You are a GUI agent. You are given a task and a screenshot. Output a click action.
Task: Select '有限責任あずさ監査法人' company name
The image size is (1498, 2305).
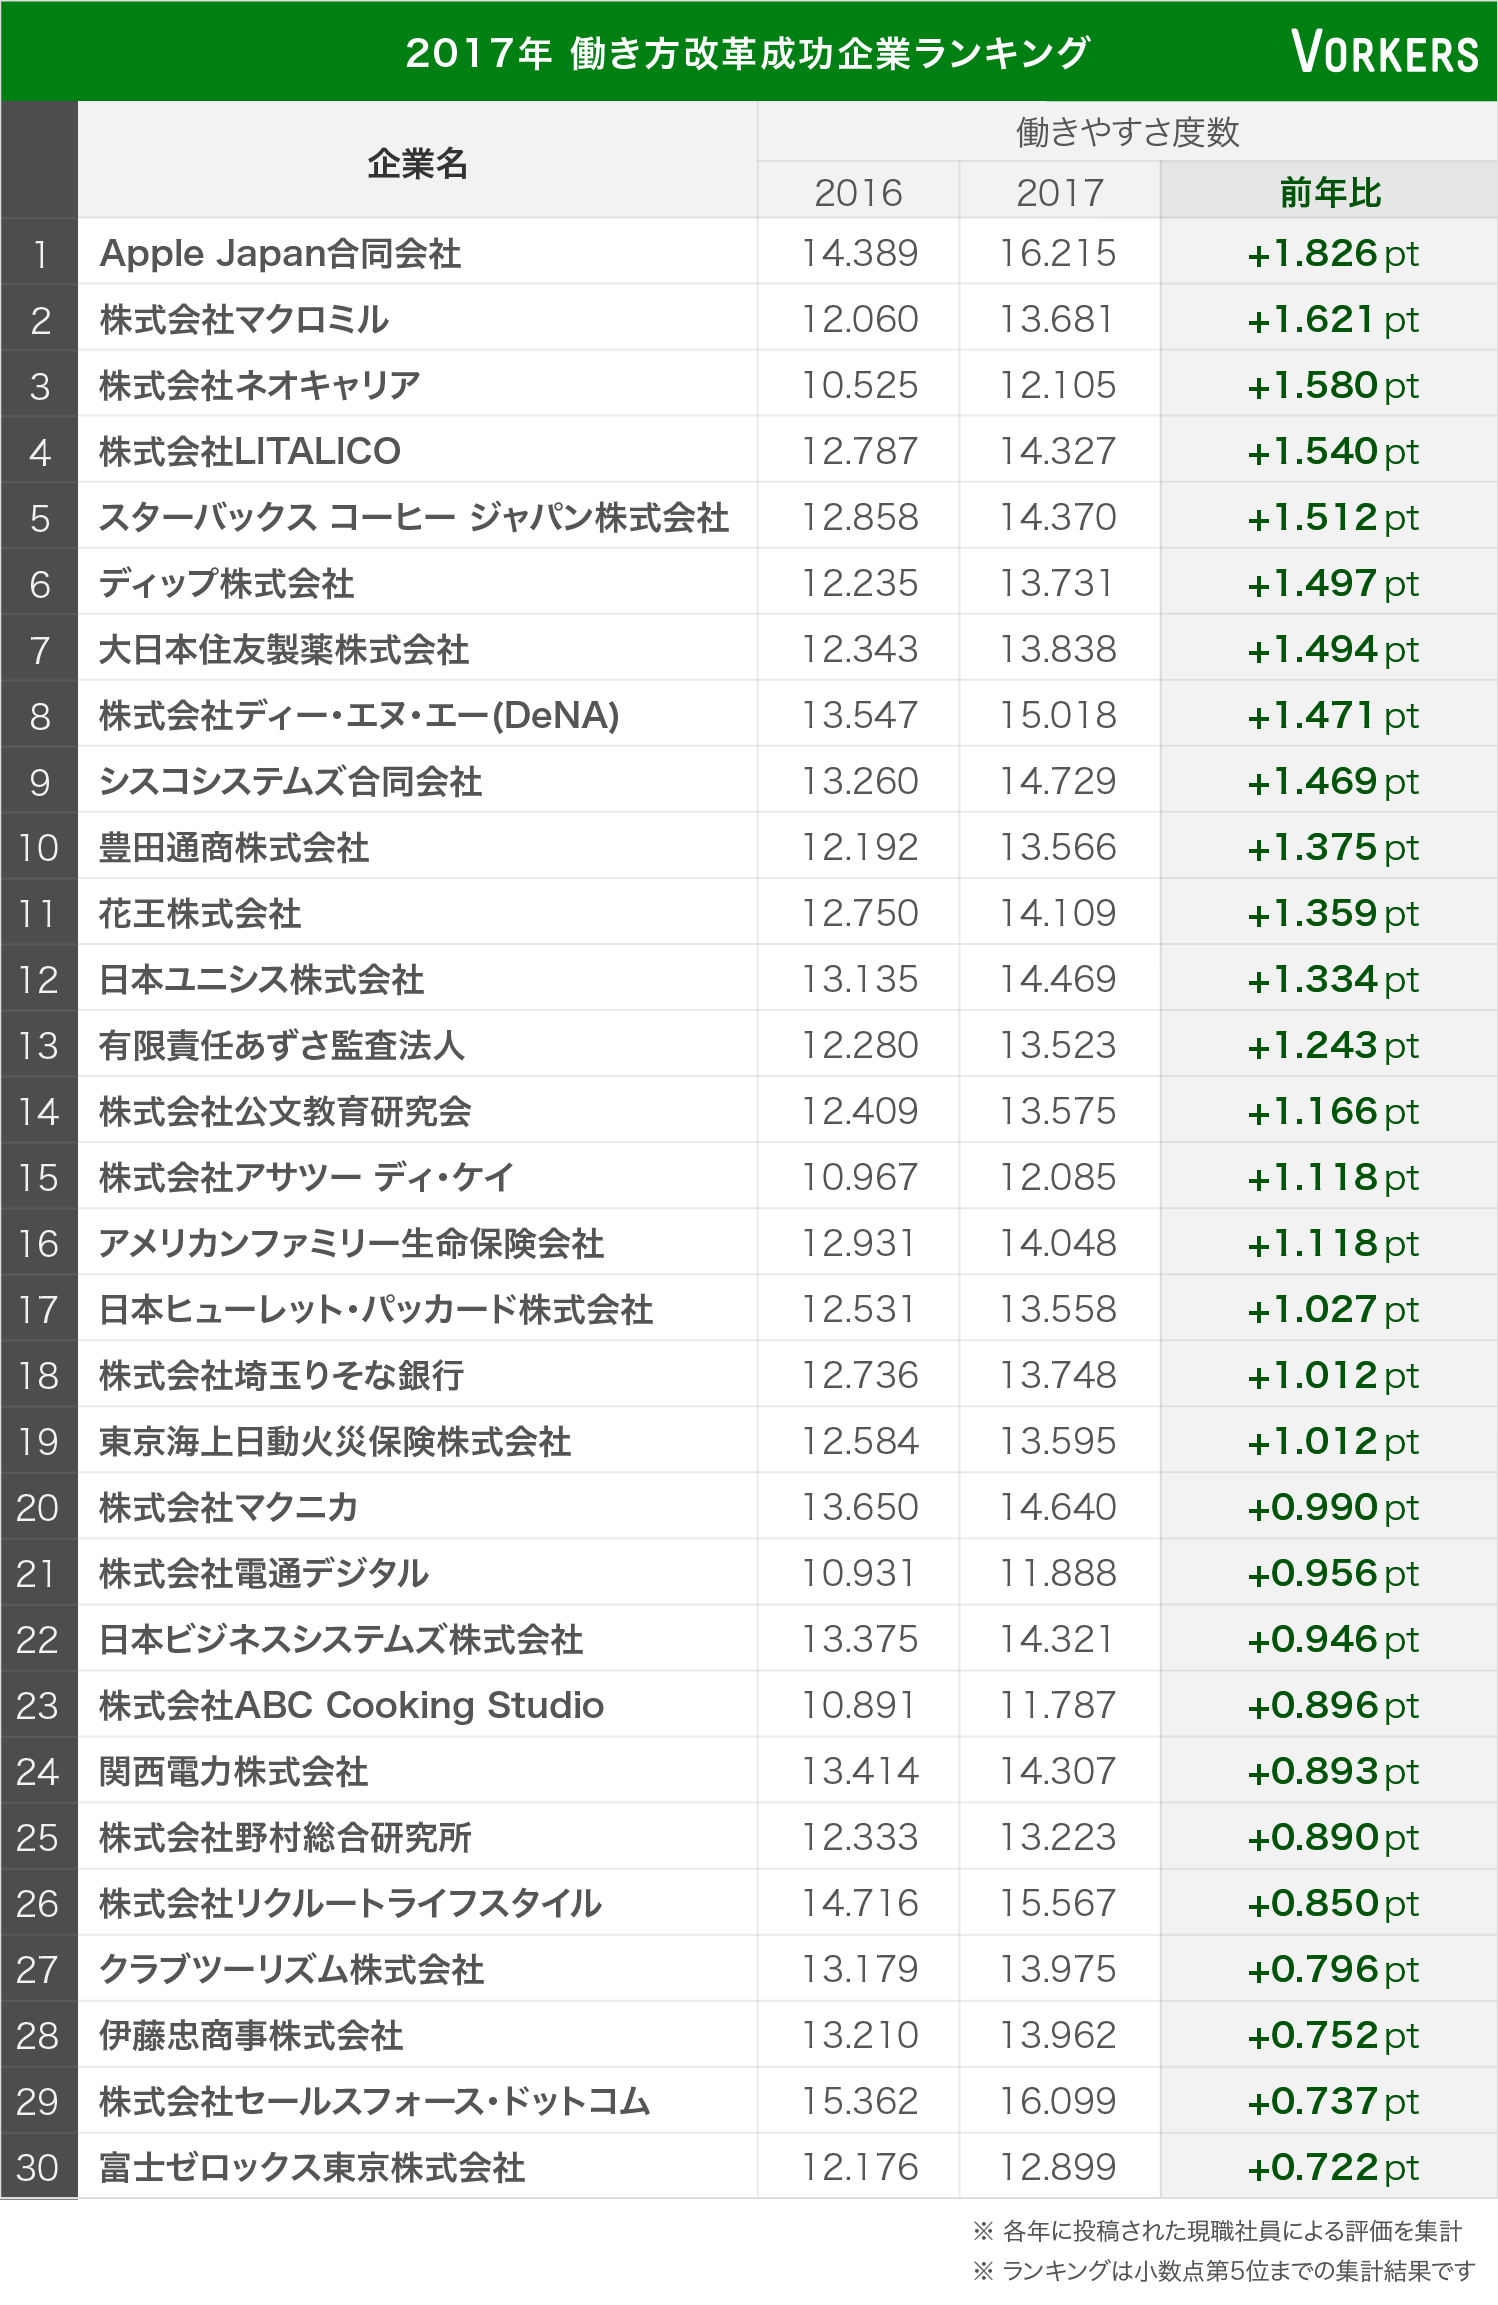pyautogui.click(x=282, y=1046)
